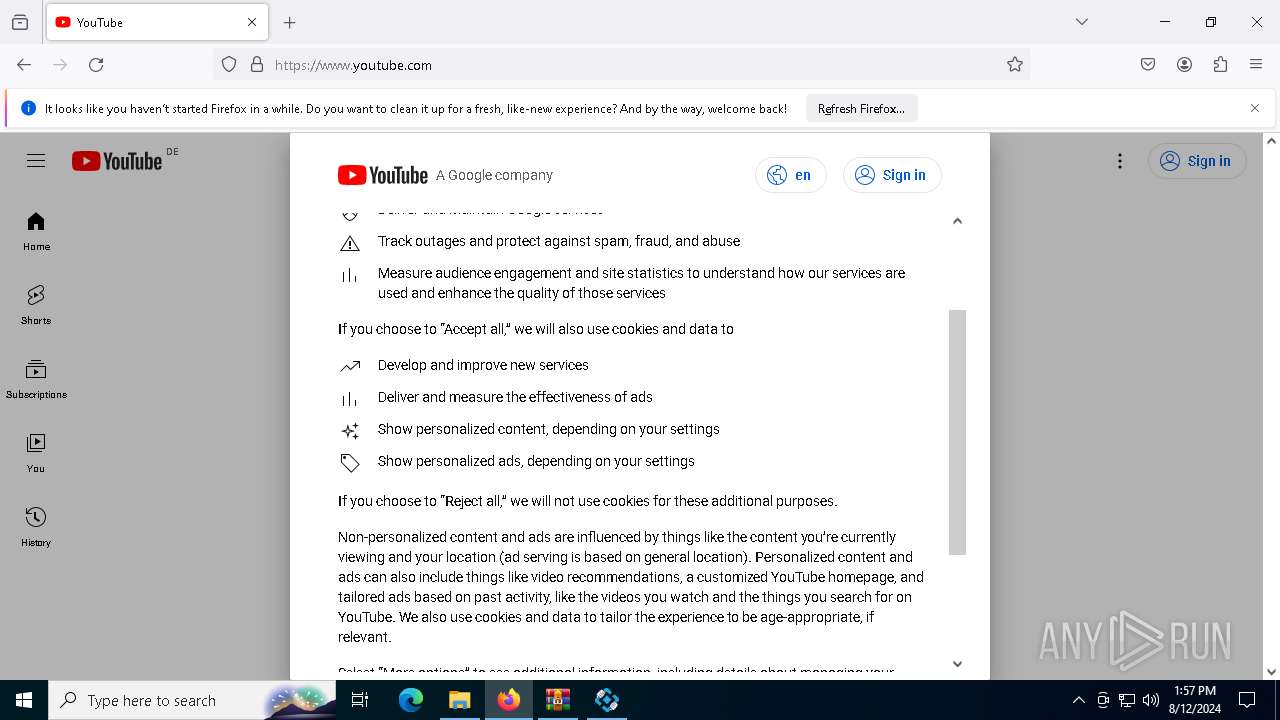Switch to Firefox taskbar icon
This screenshot has width=1280, height=720.
pos(509,700)
